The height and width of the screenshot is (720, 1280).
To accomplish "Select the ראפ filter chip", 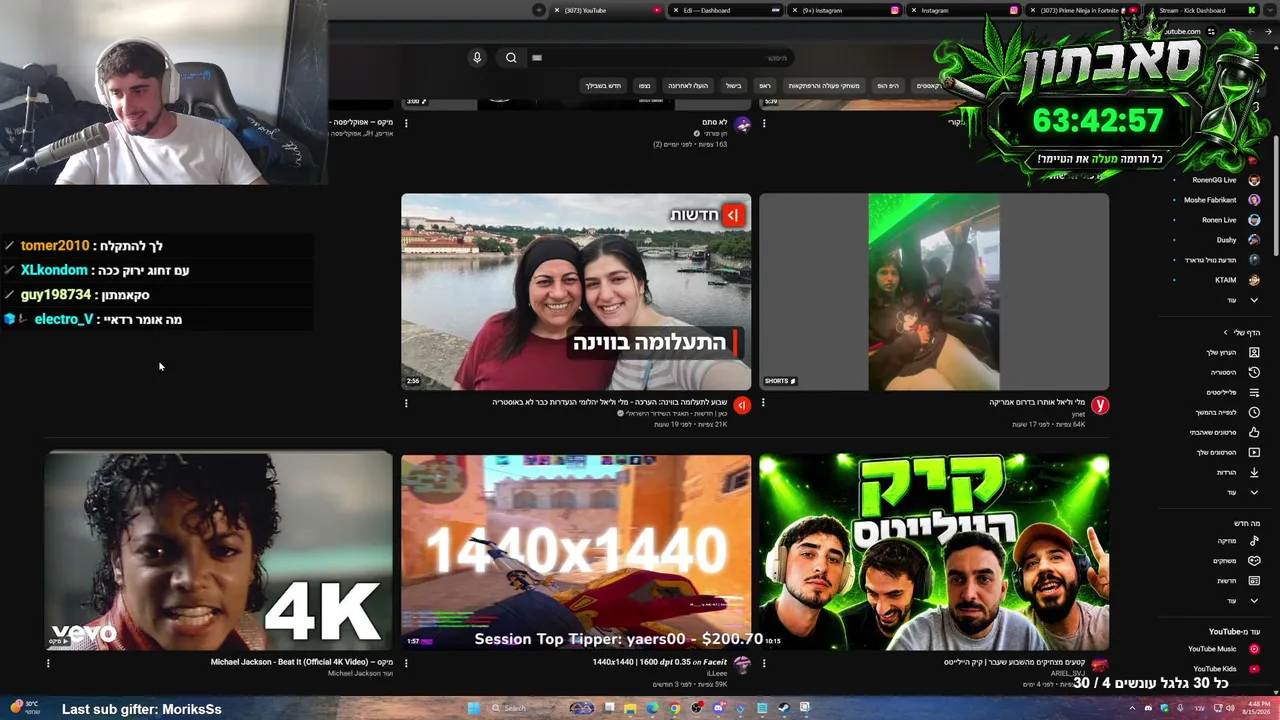I will (765, 86).
